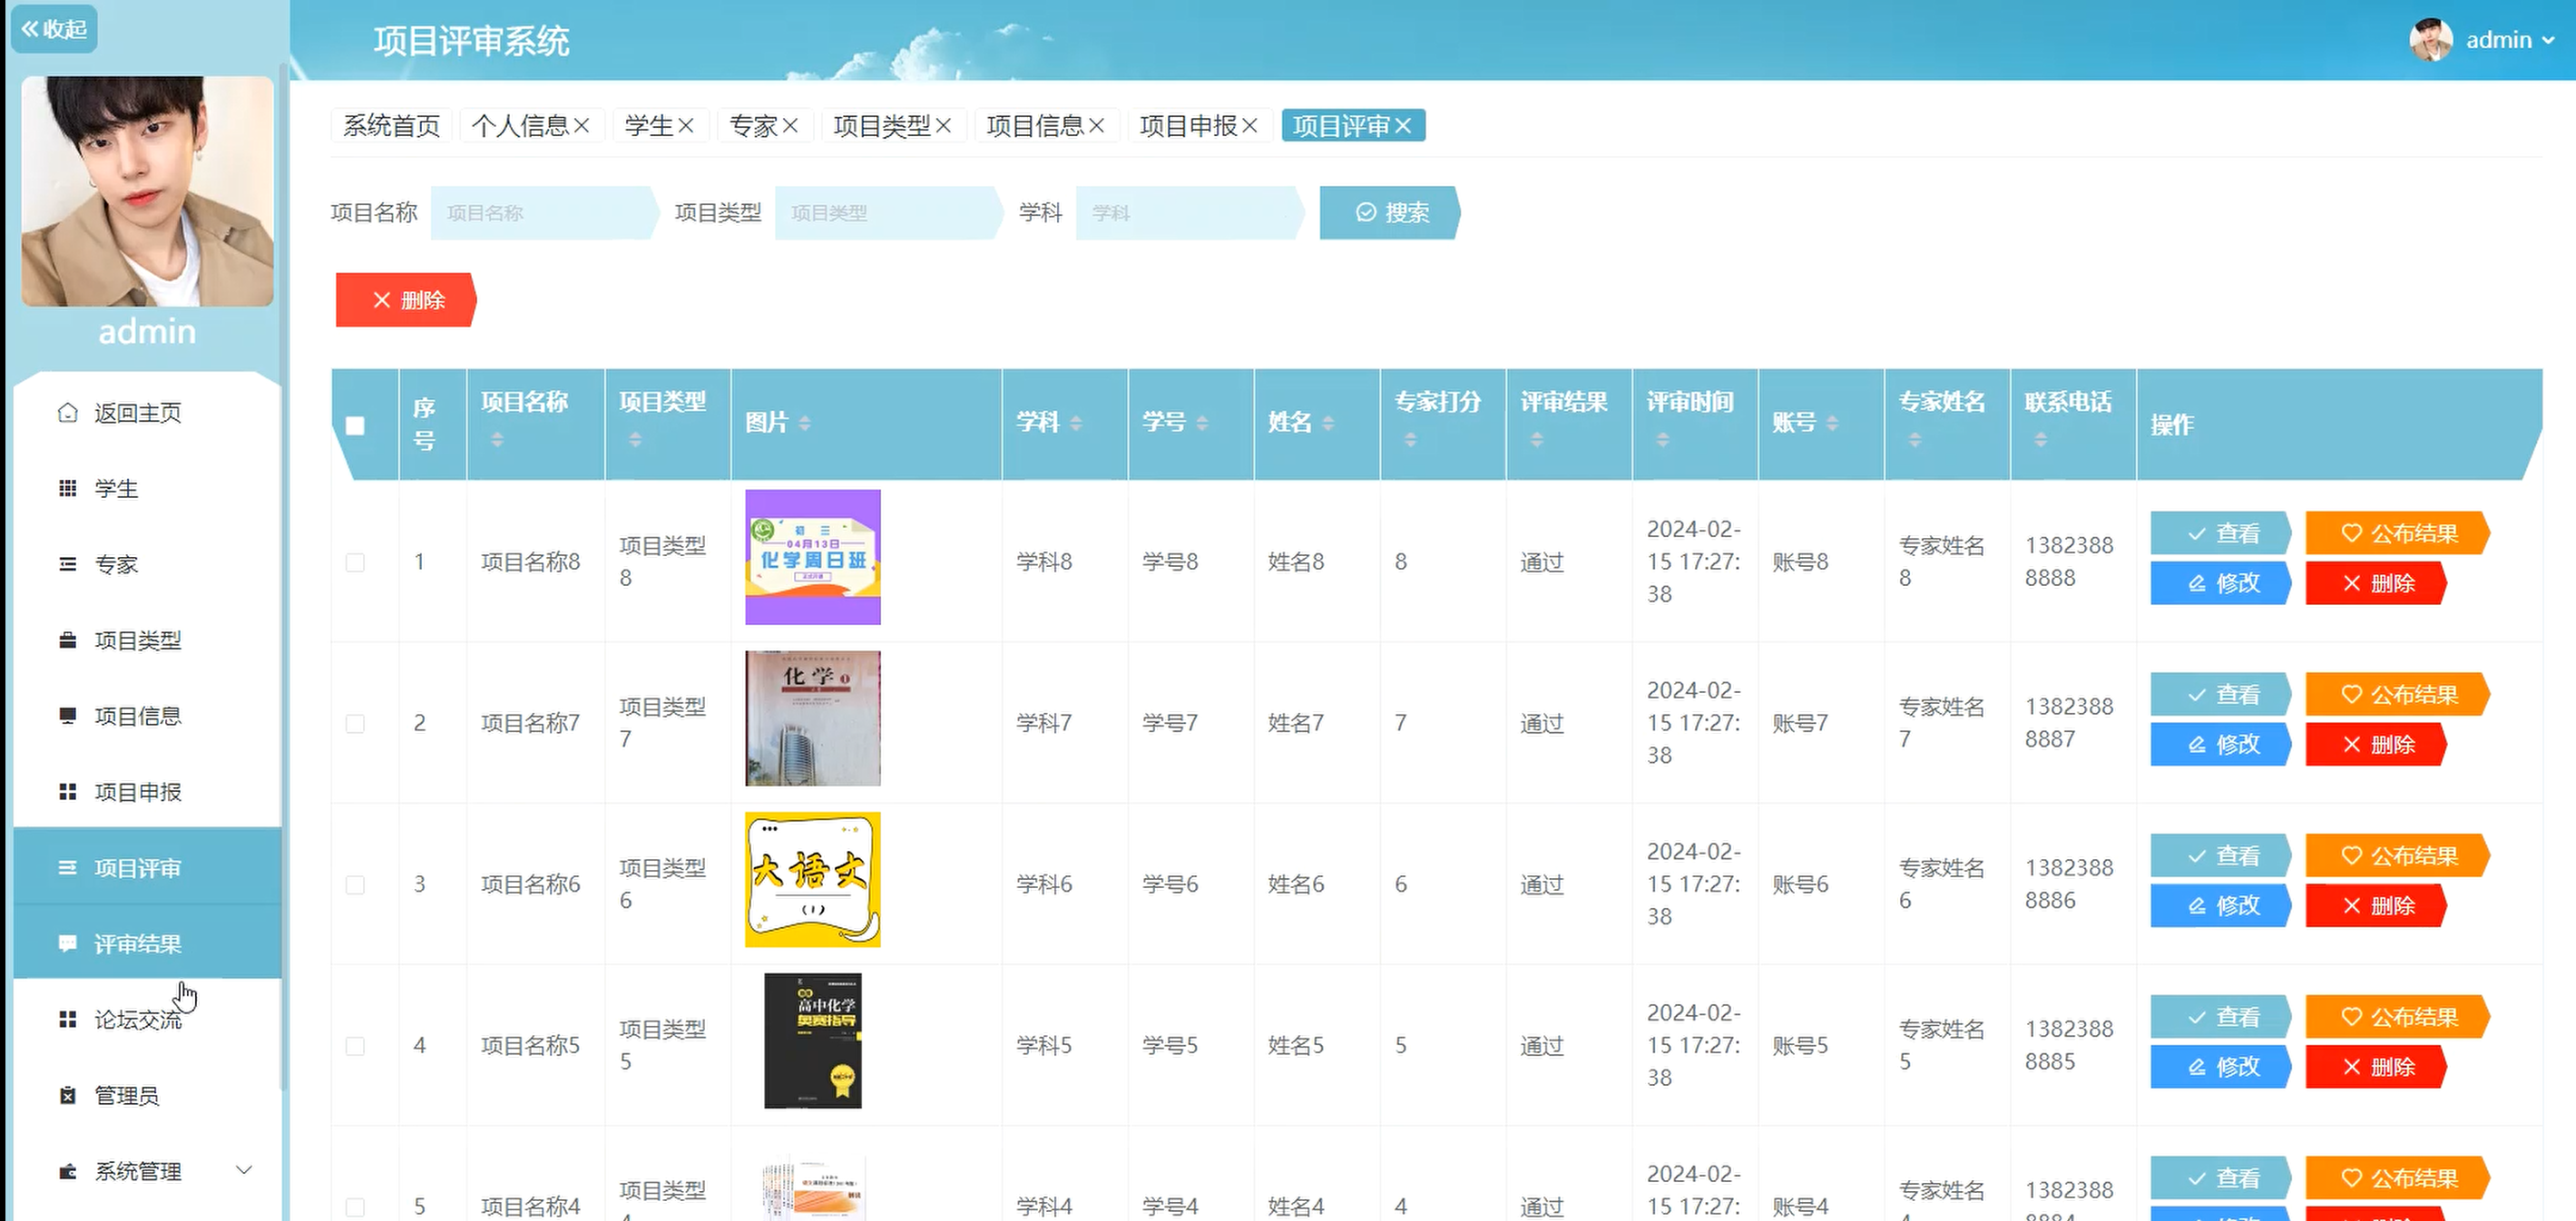Sort by 学科 column

(x=1076, y=423)
